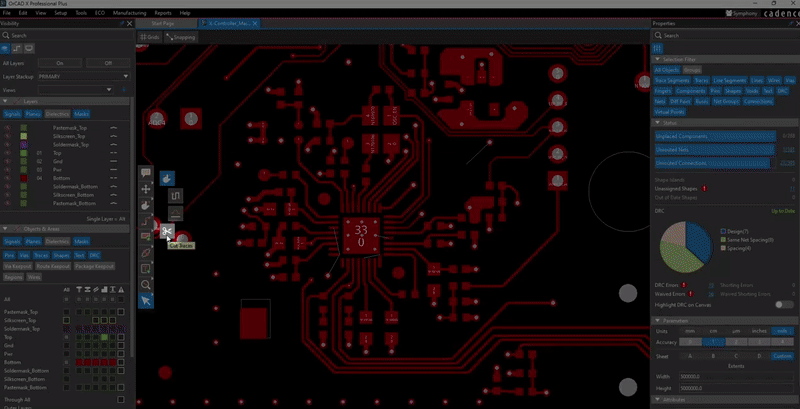Select the Move tool with four arrows
Screen dimensions: 800x409
tap(146, 189)
